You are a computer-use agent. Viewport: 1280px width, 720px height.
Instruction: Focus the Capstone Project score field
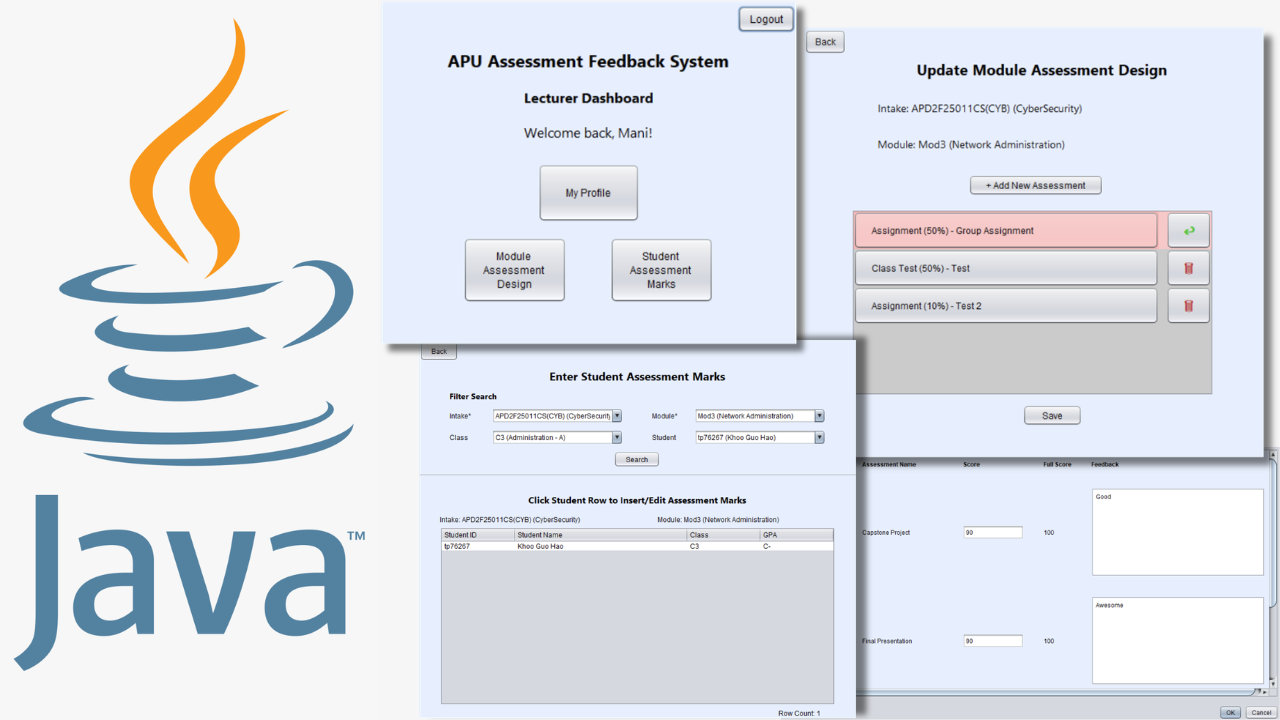coord(993,532)
